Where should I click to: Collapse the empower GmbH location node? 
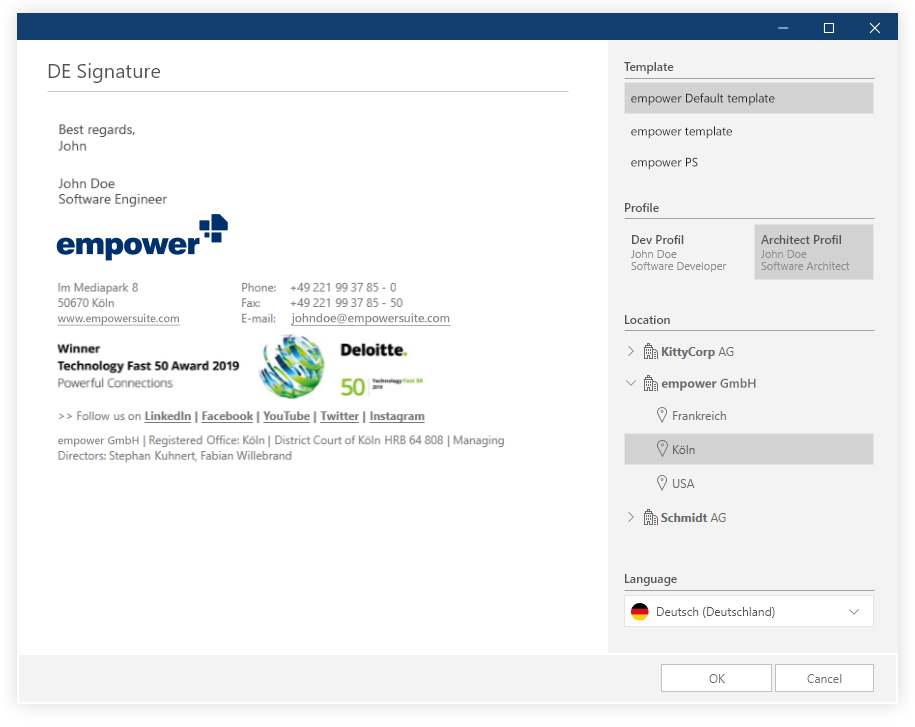(630, 384)
